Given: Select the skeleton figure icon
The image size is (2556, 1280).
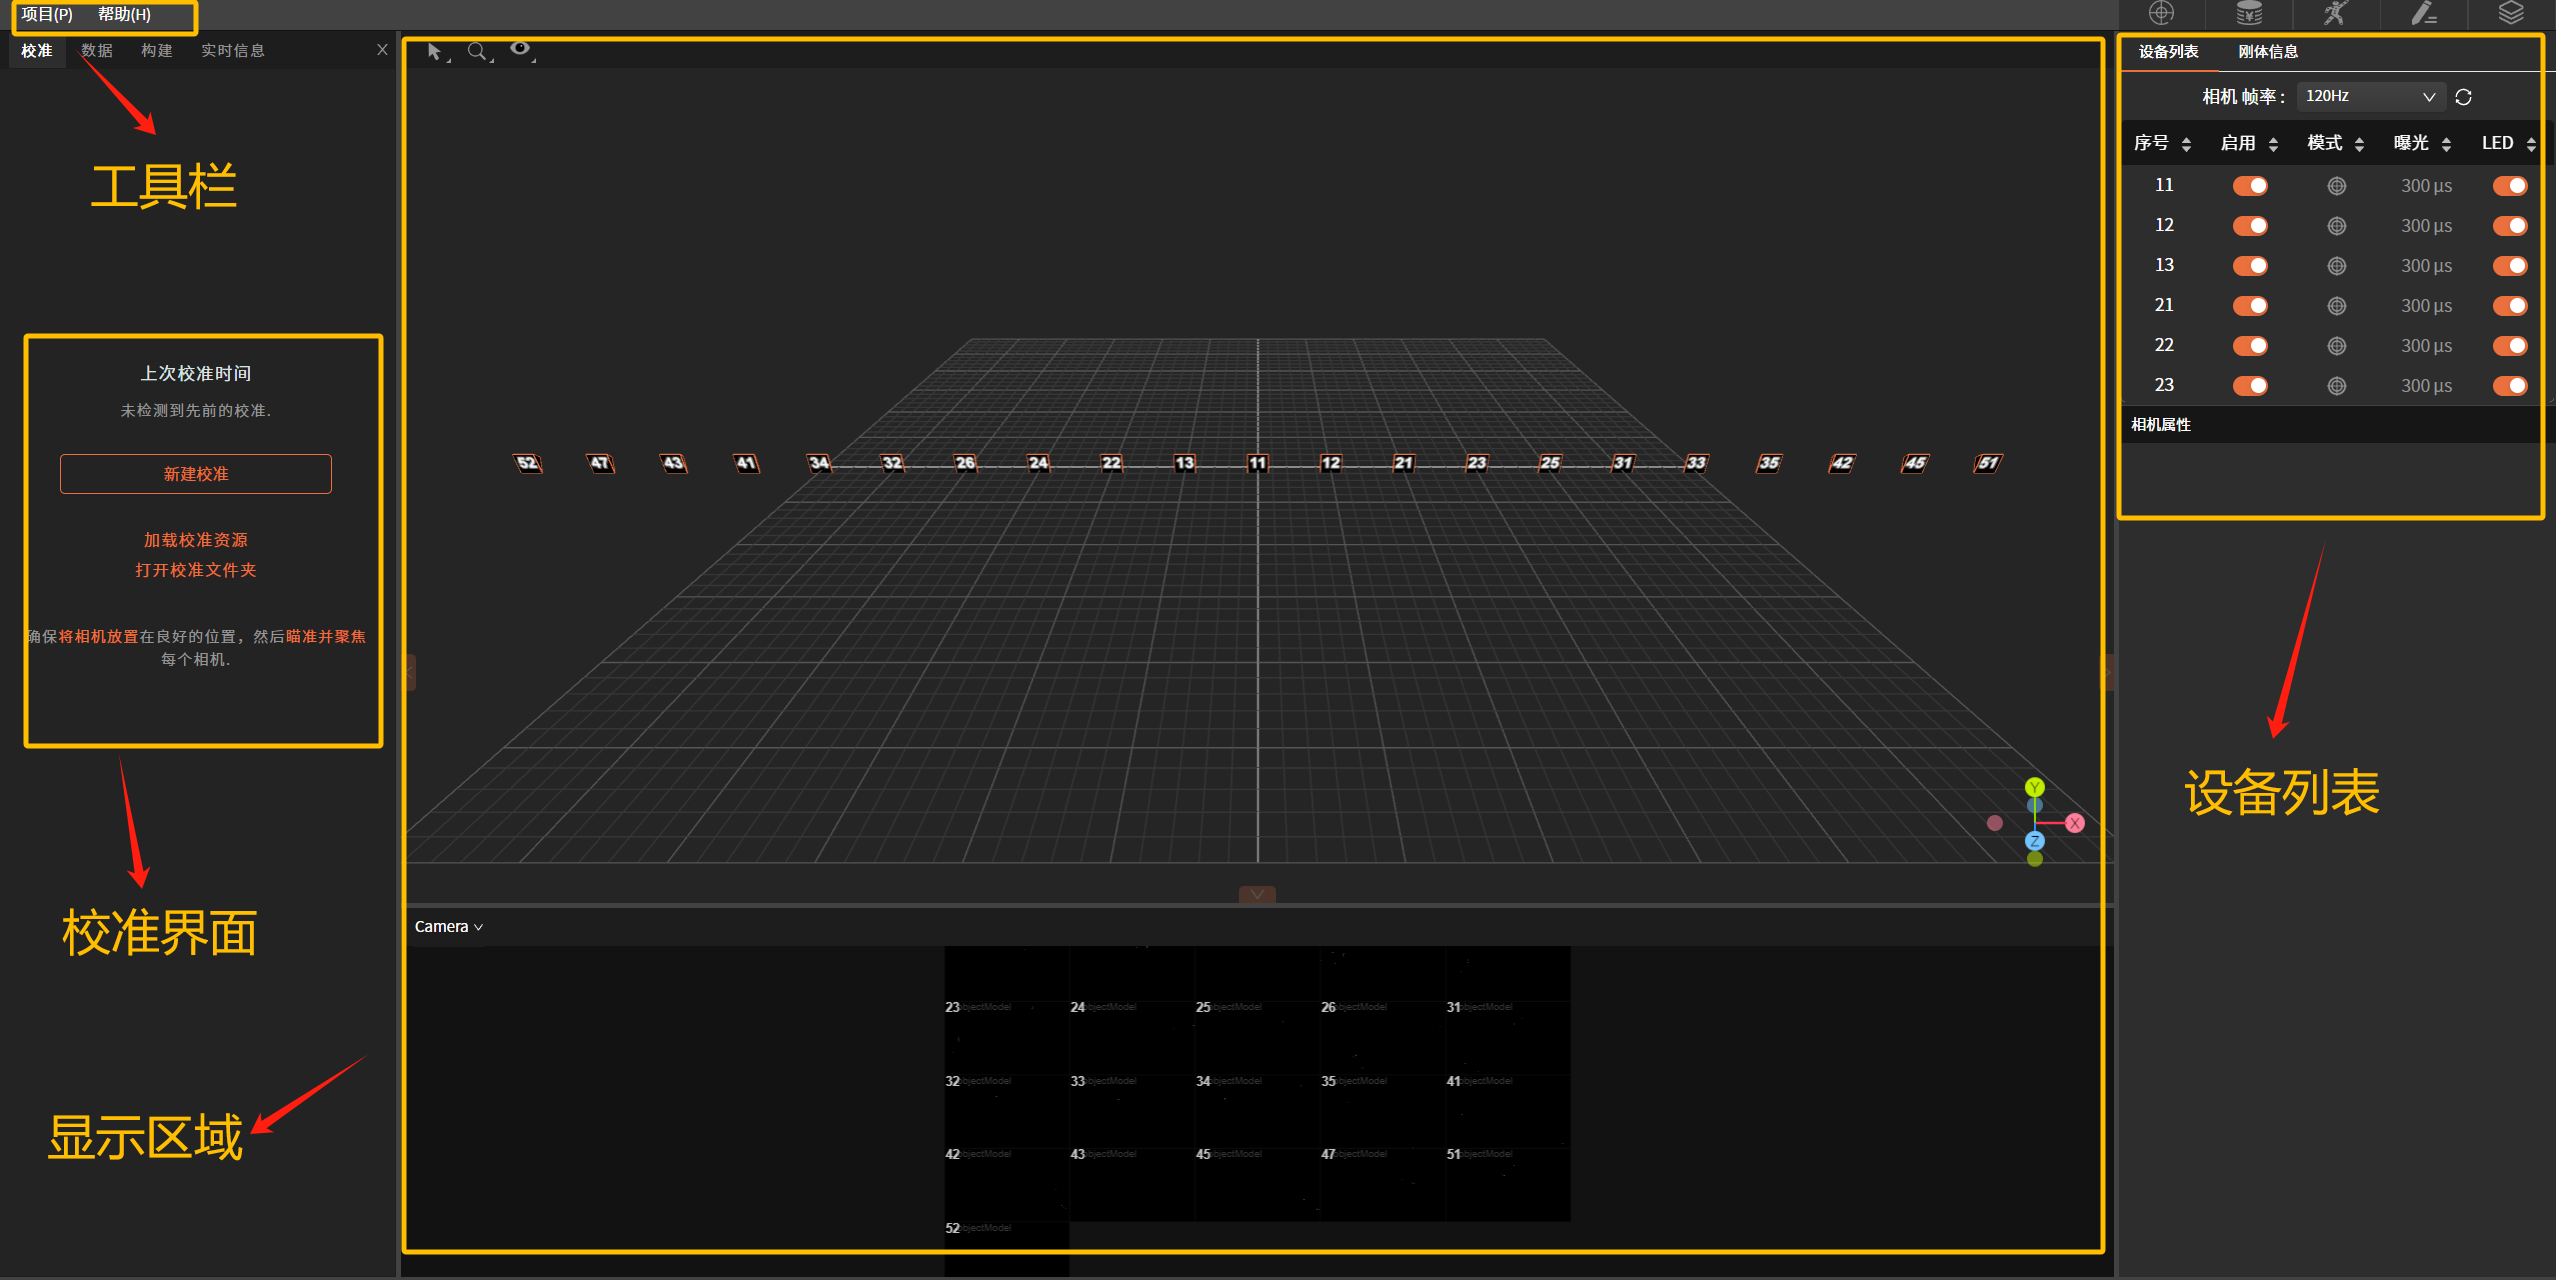Looking at the screenshot, I should (2336, 13).
